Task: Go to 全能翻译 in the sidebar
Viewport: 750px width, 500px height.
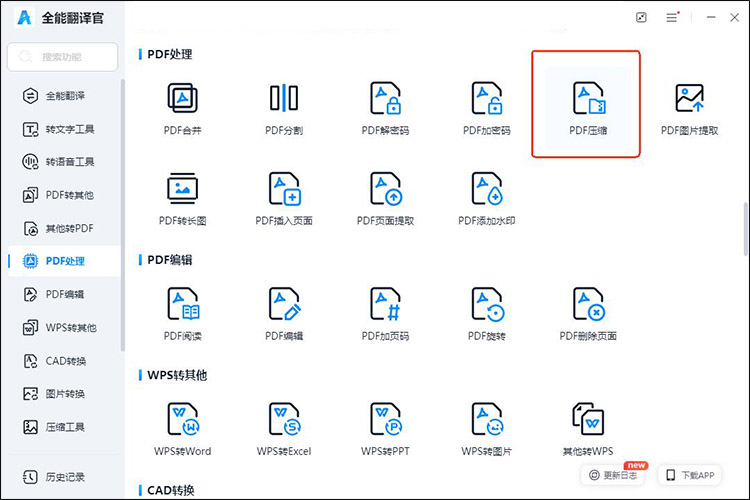Action: tap(64, 96)
